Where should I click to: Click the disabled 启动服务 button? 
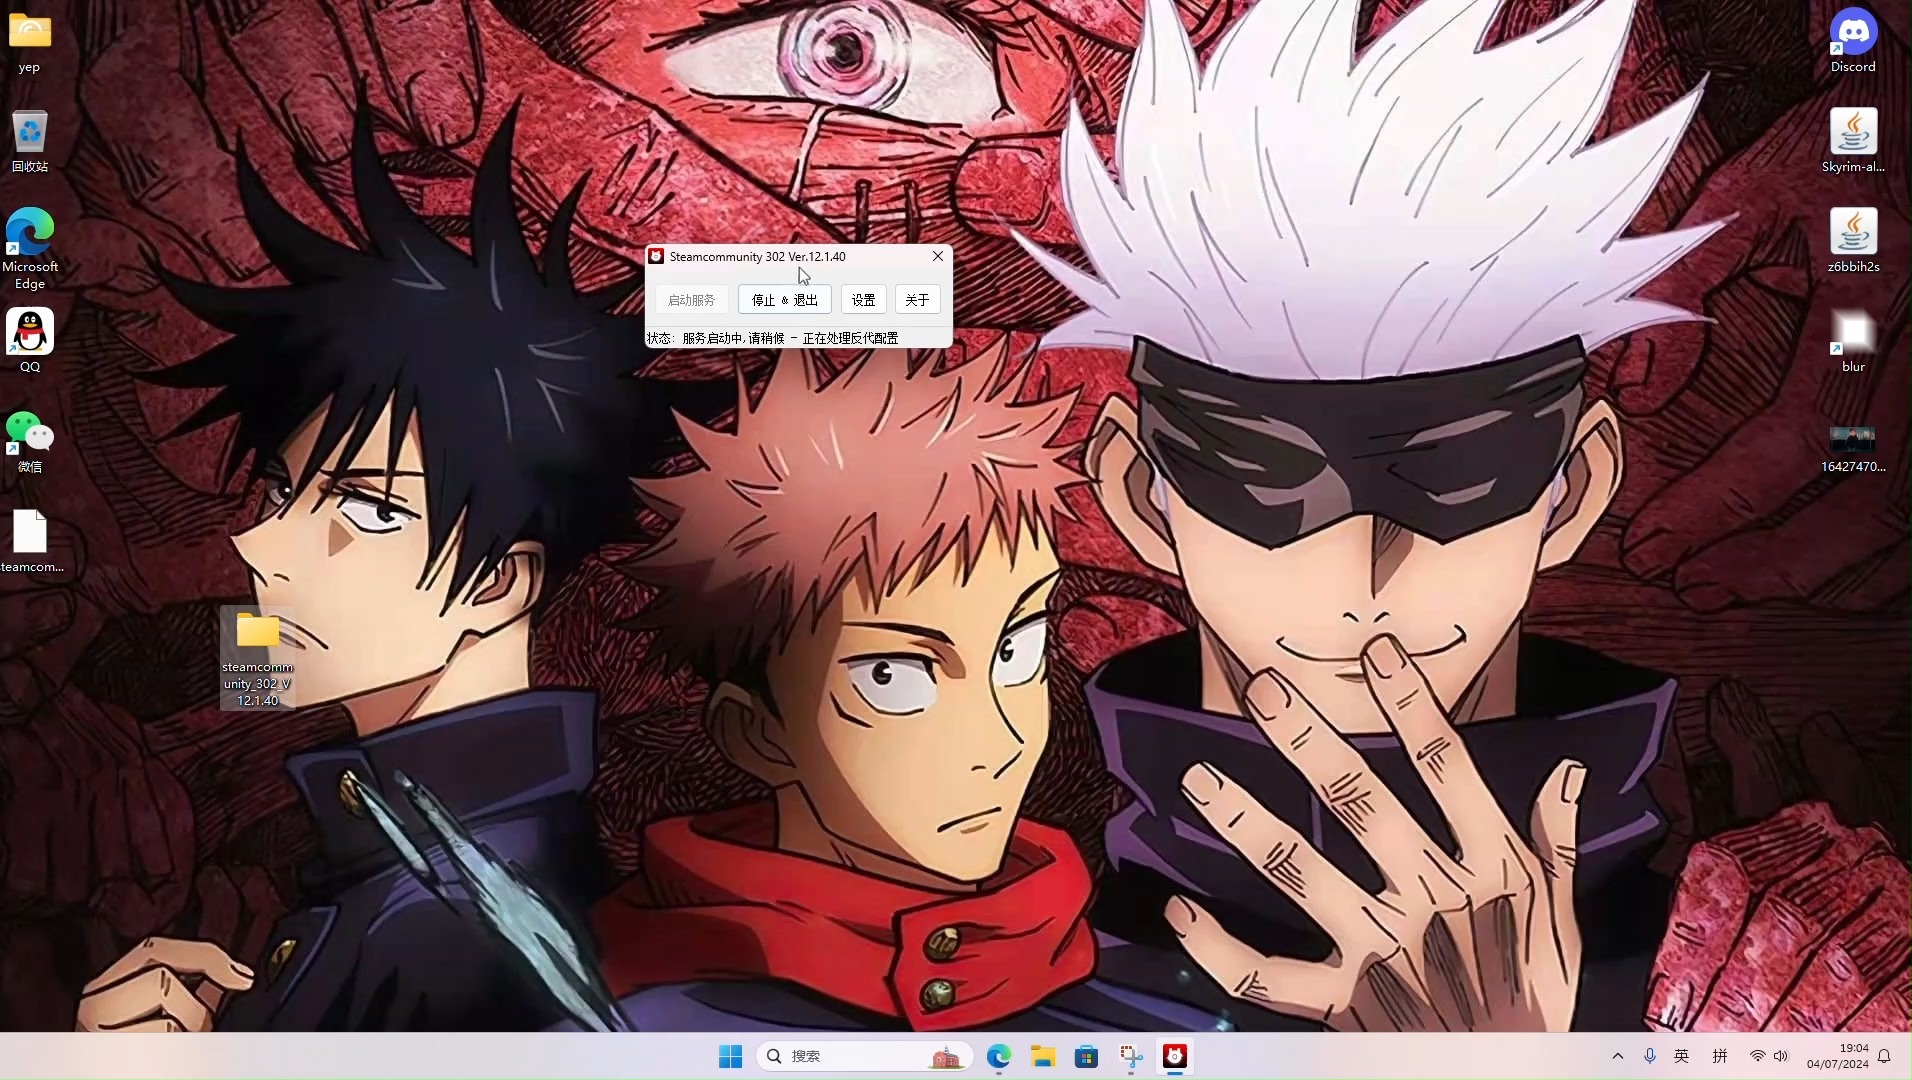691,300
